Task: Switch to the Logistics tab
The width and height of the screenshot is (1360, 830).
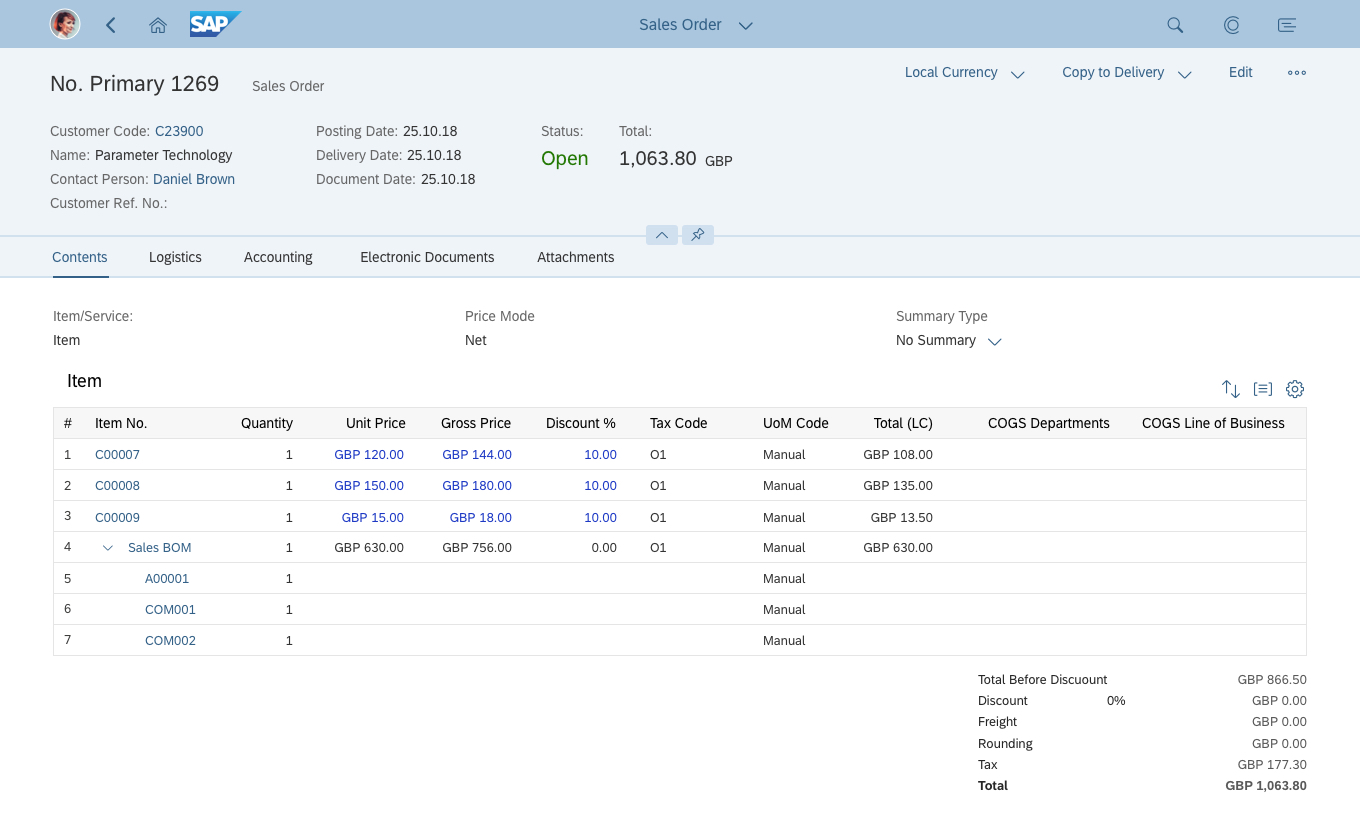Action: coord(175,257)
